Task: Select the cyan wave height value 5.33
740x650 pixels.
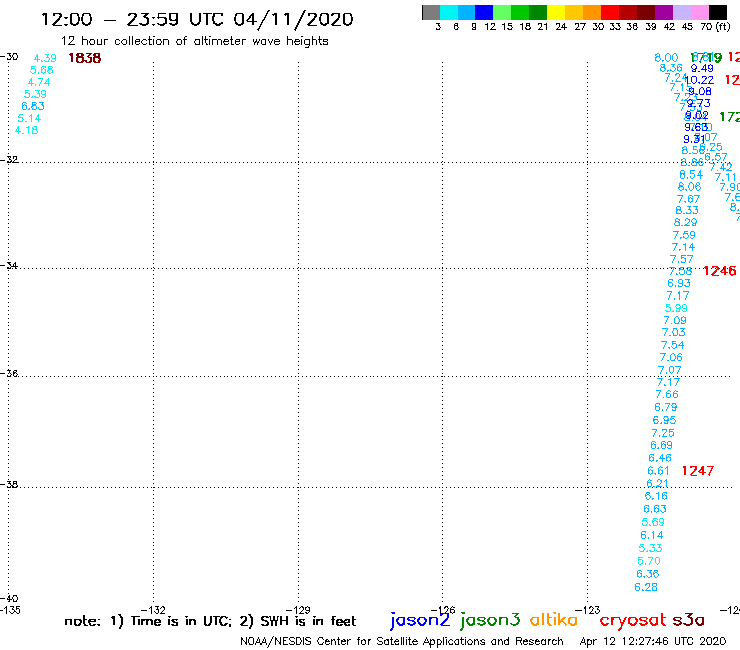Action: tap(650, 548)
